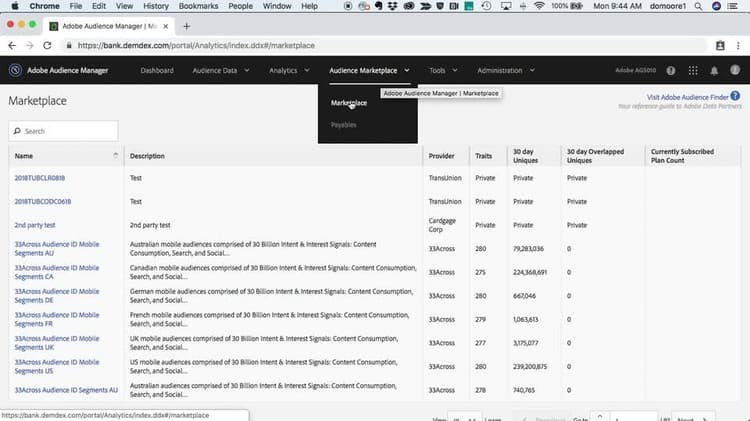Expand the Analytics menu

pos(289,70)
